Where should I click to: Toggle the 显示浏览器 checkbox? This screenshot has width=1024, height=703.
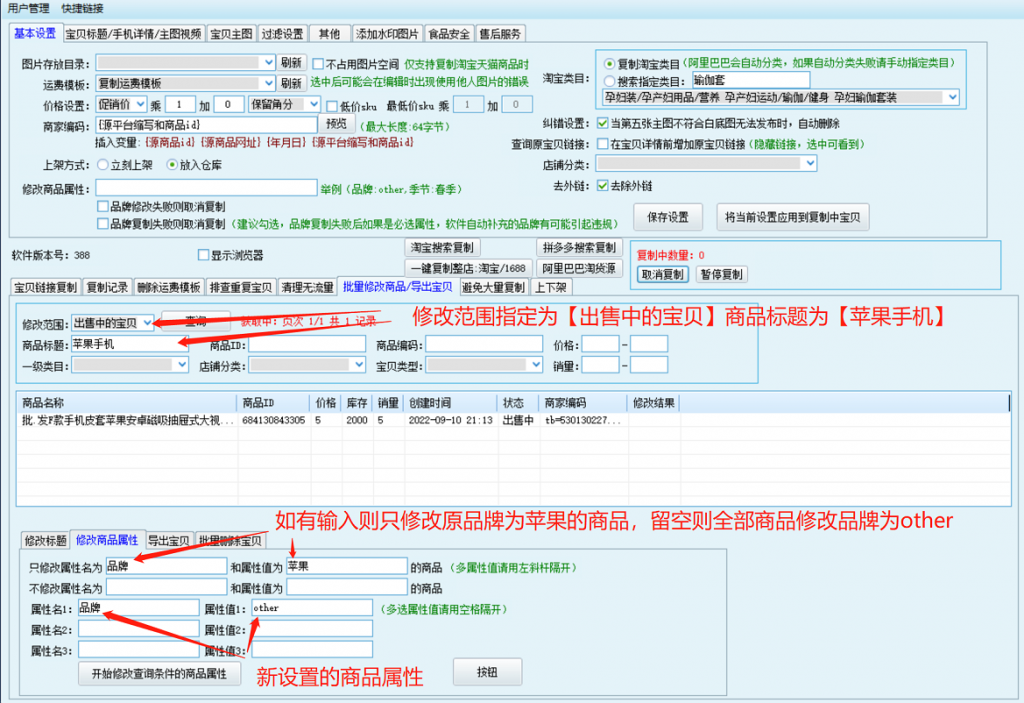[203, 255]
